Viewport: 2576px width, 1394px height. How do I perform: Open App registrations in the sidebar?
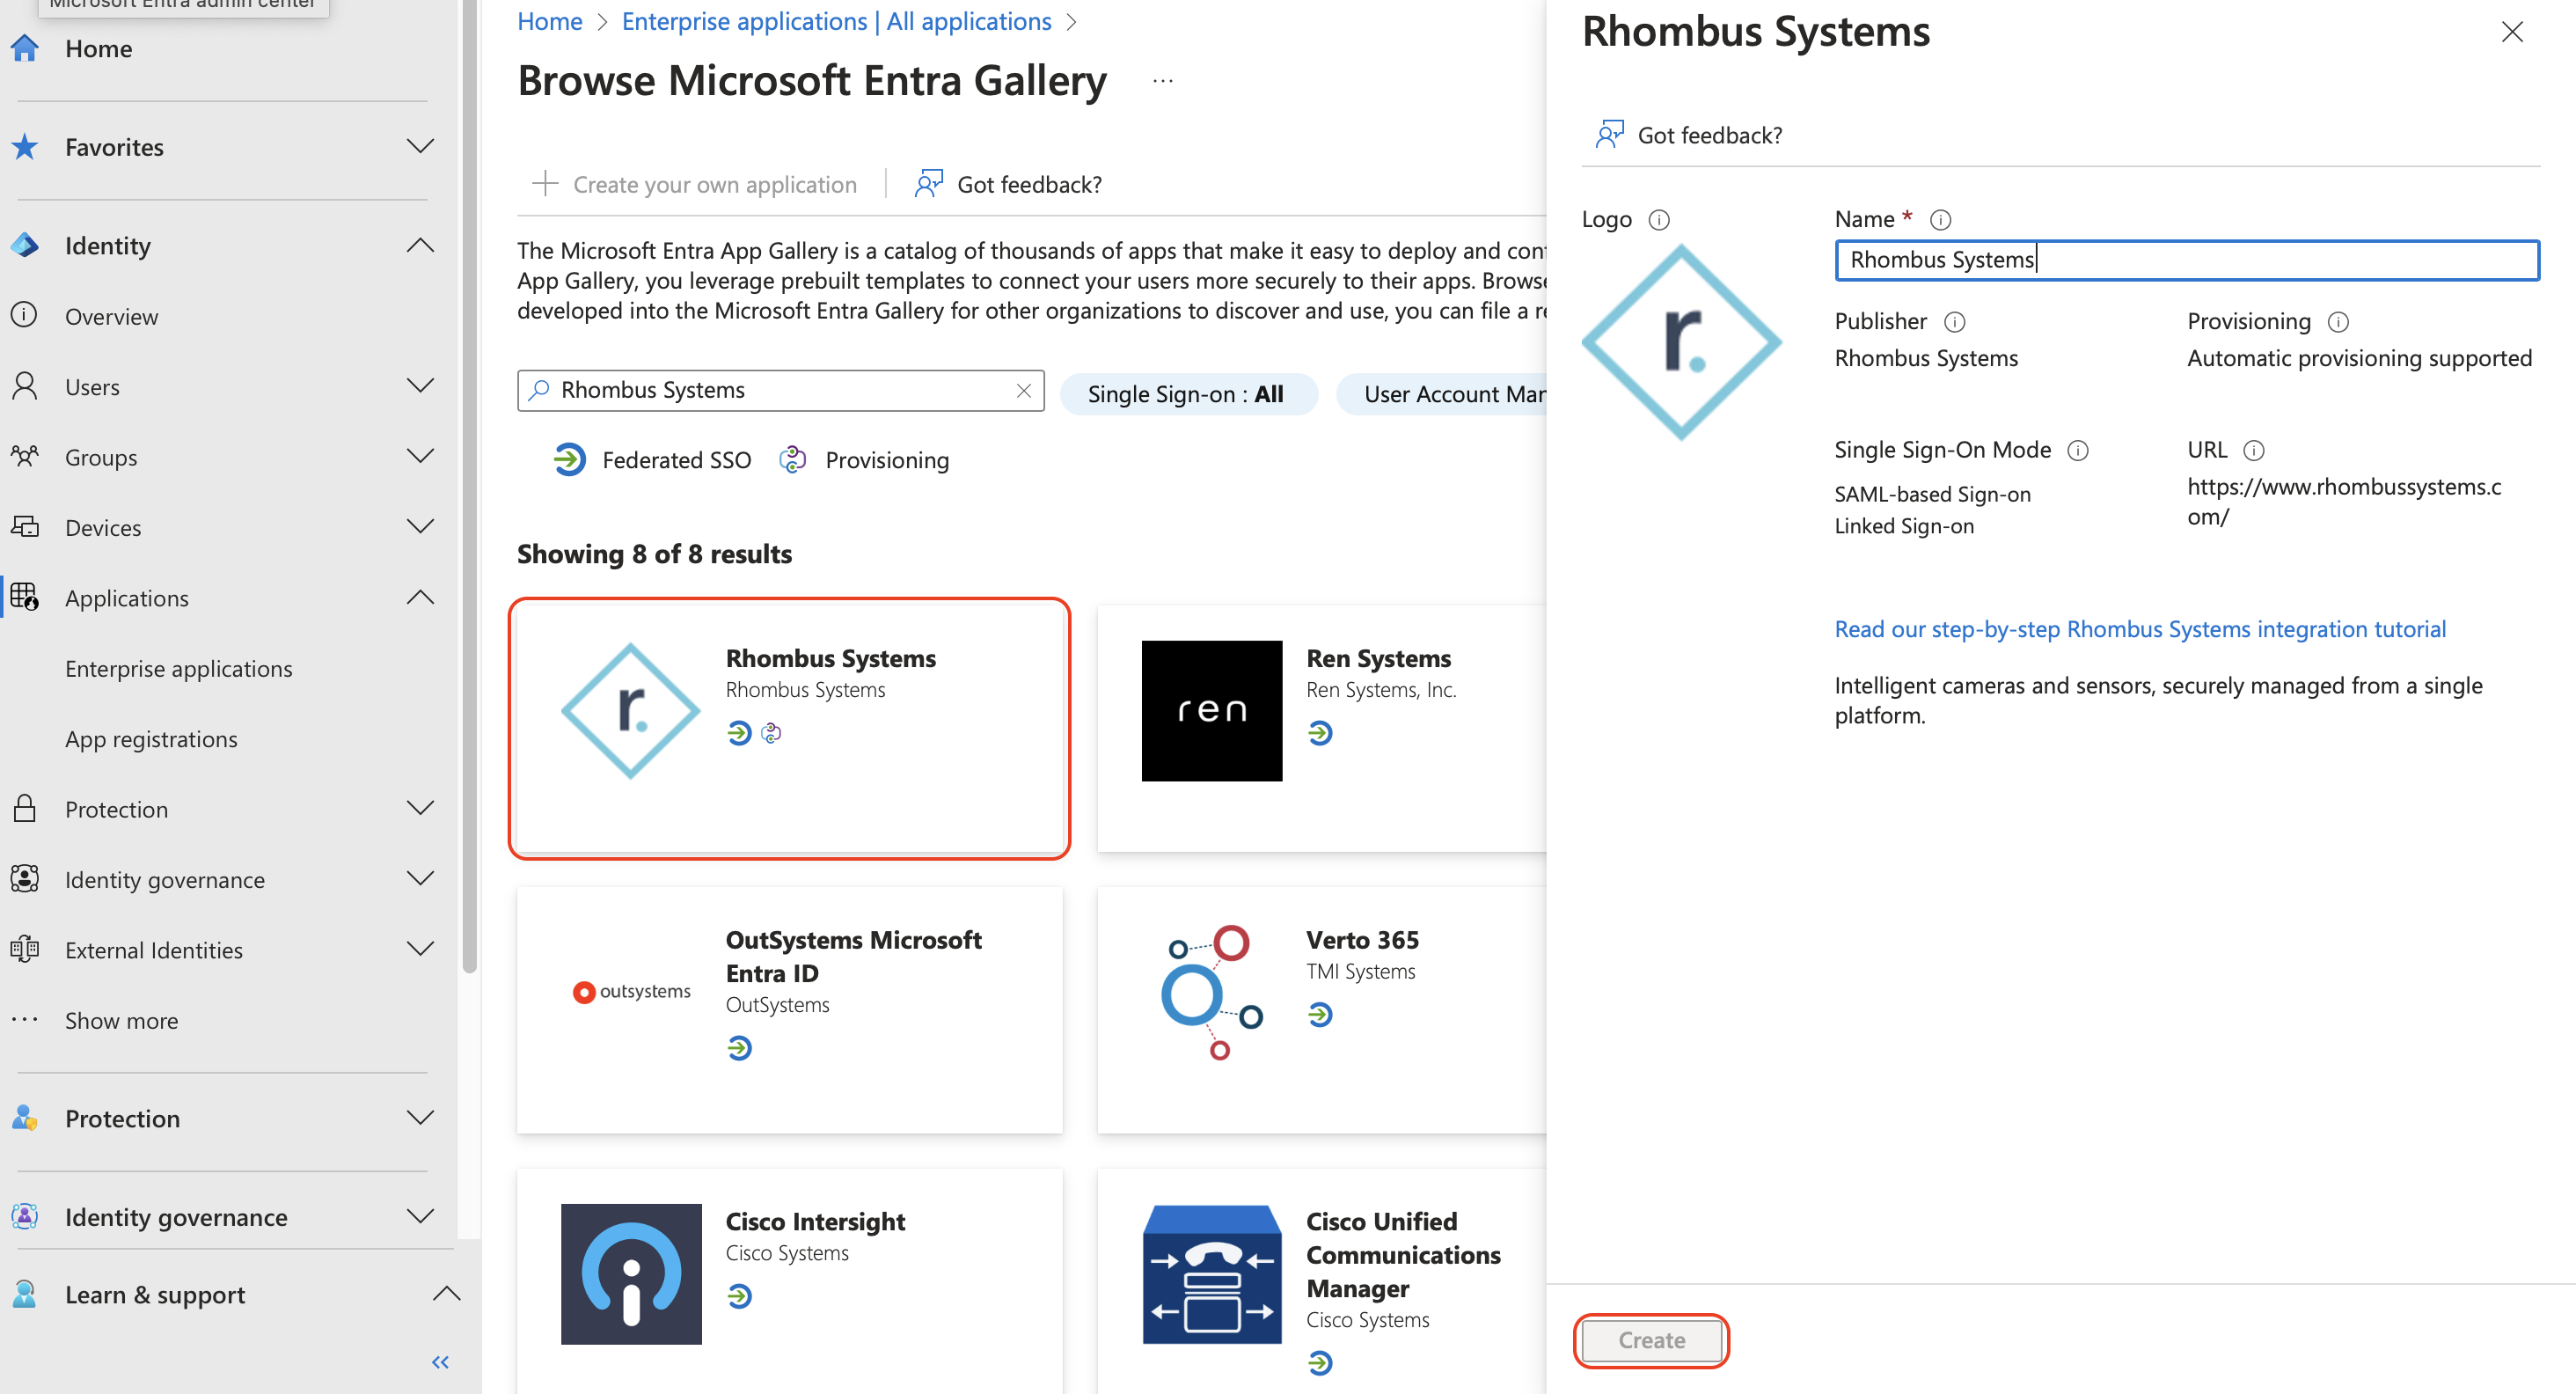tap(151, 738)
